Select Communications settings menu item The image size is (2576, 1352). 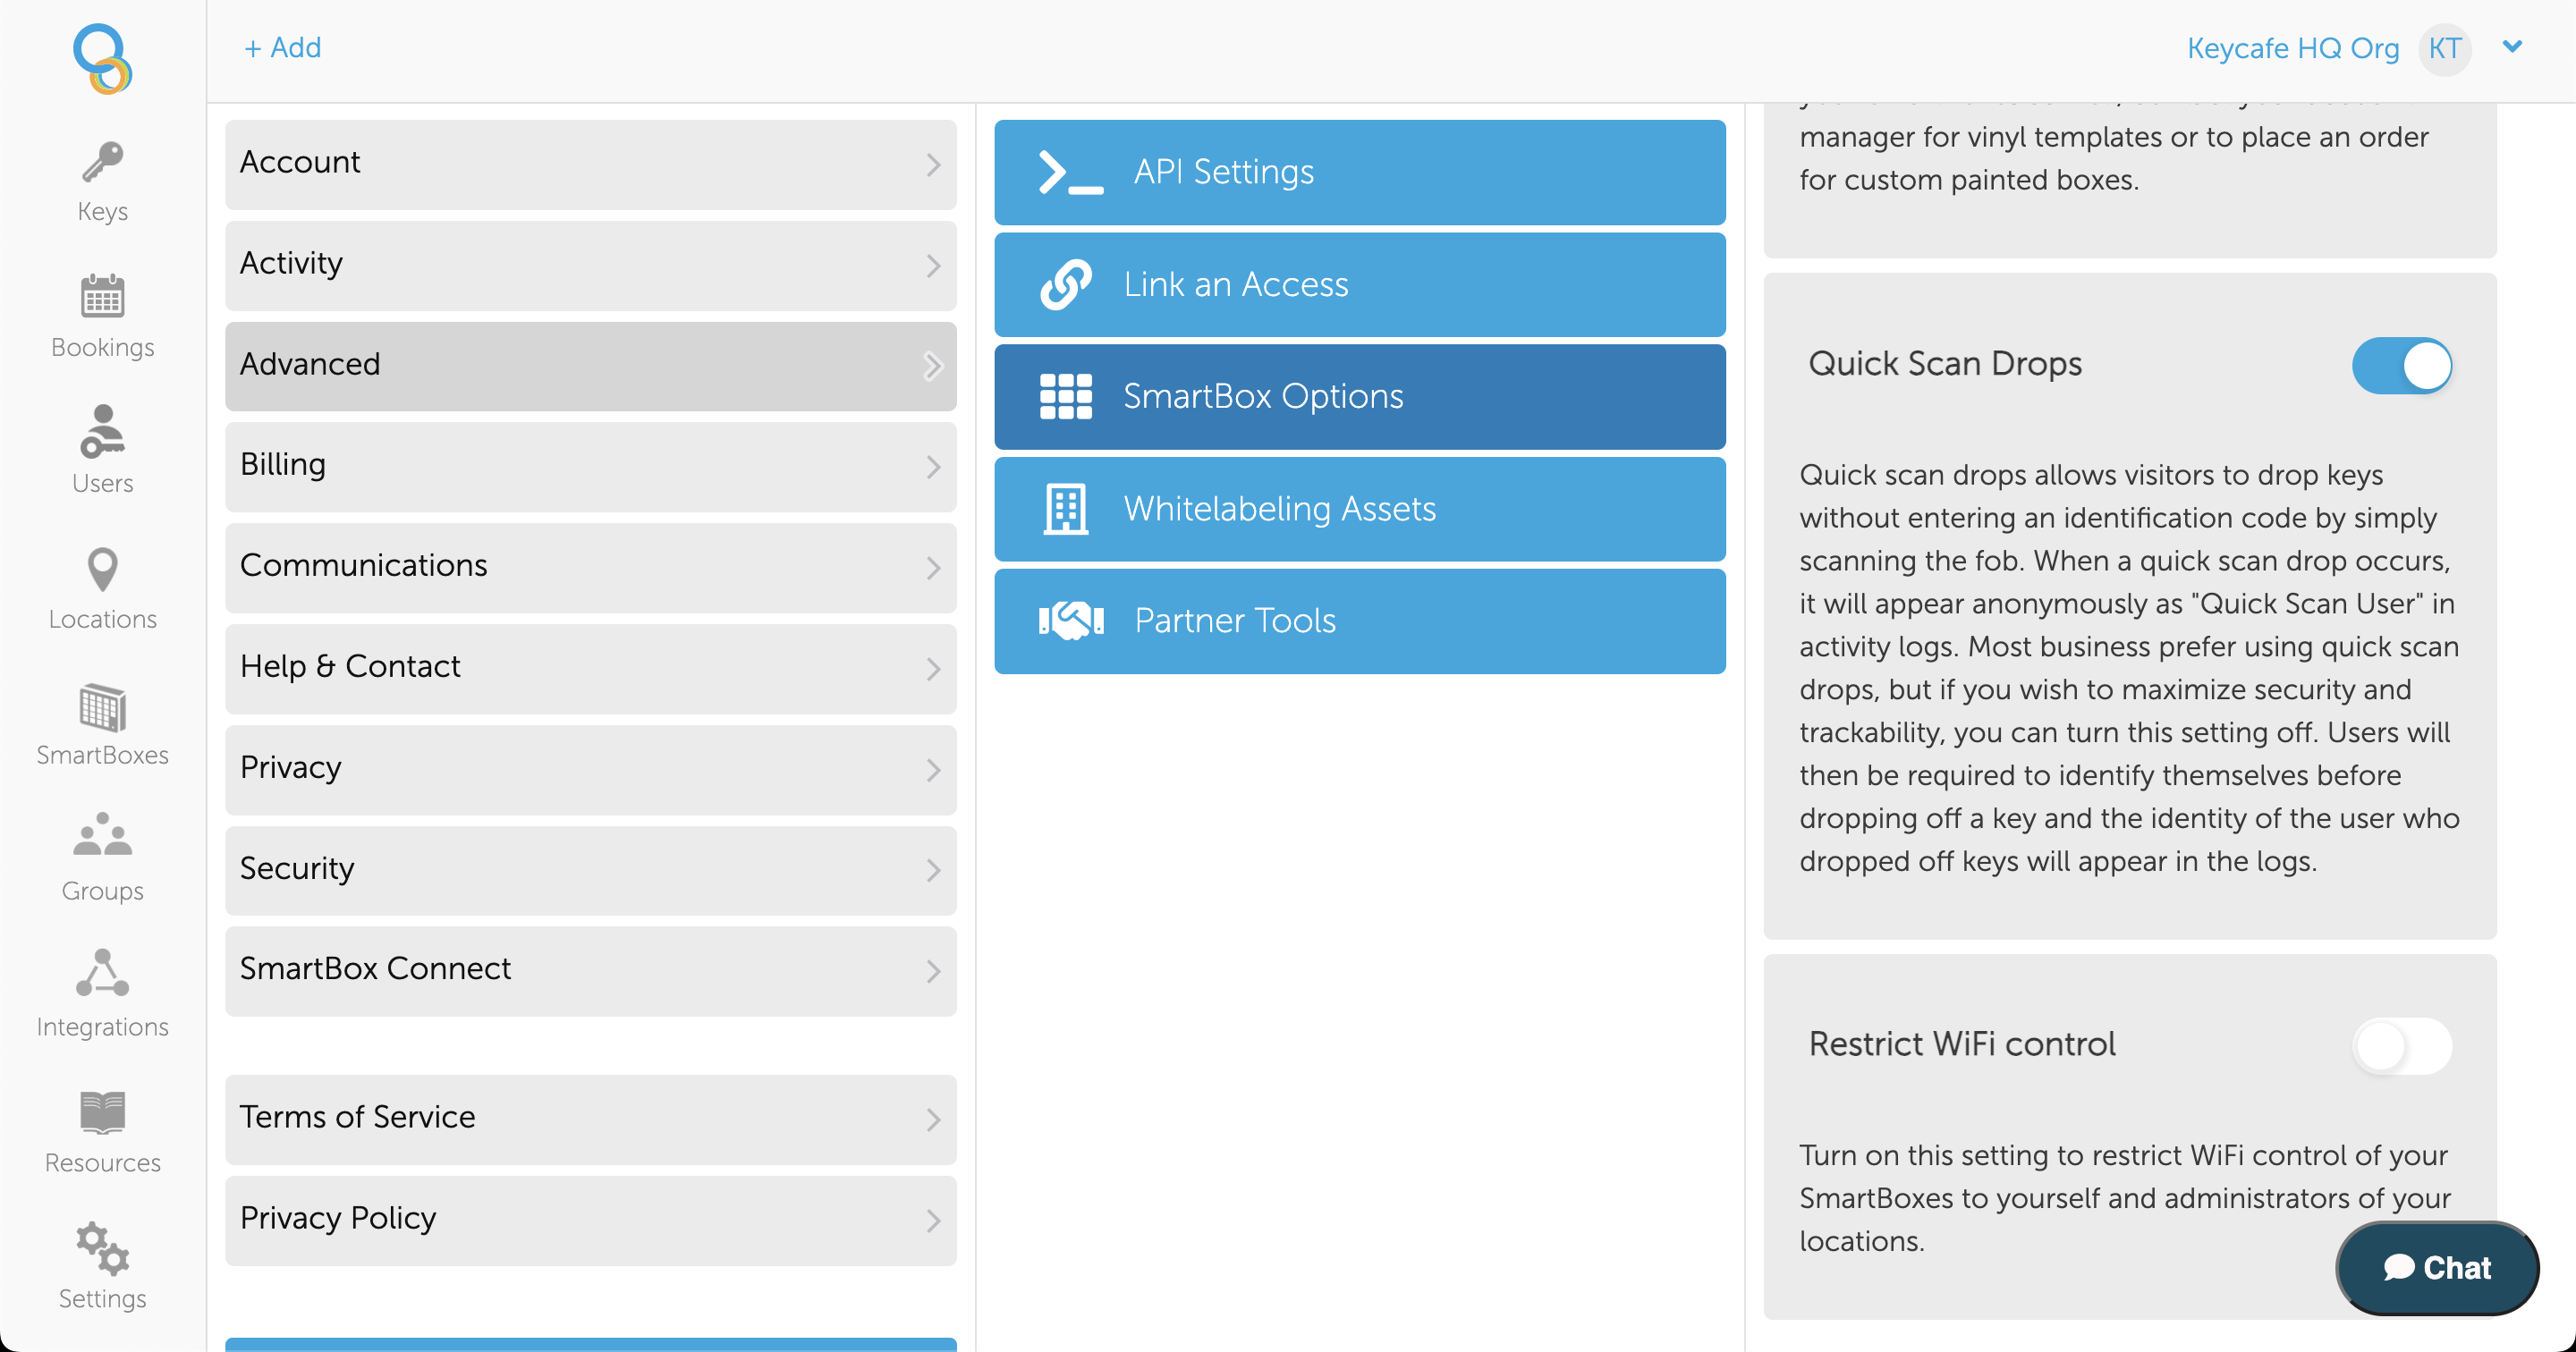coord(590,568)
